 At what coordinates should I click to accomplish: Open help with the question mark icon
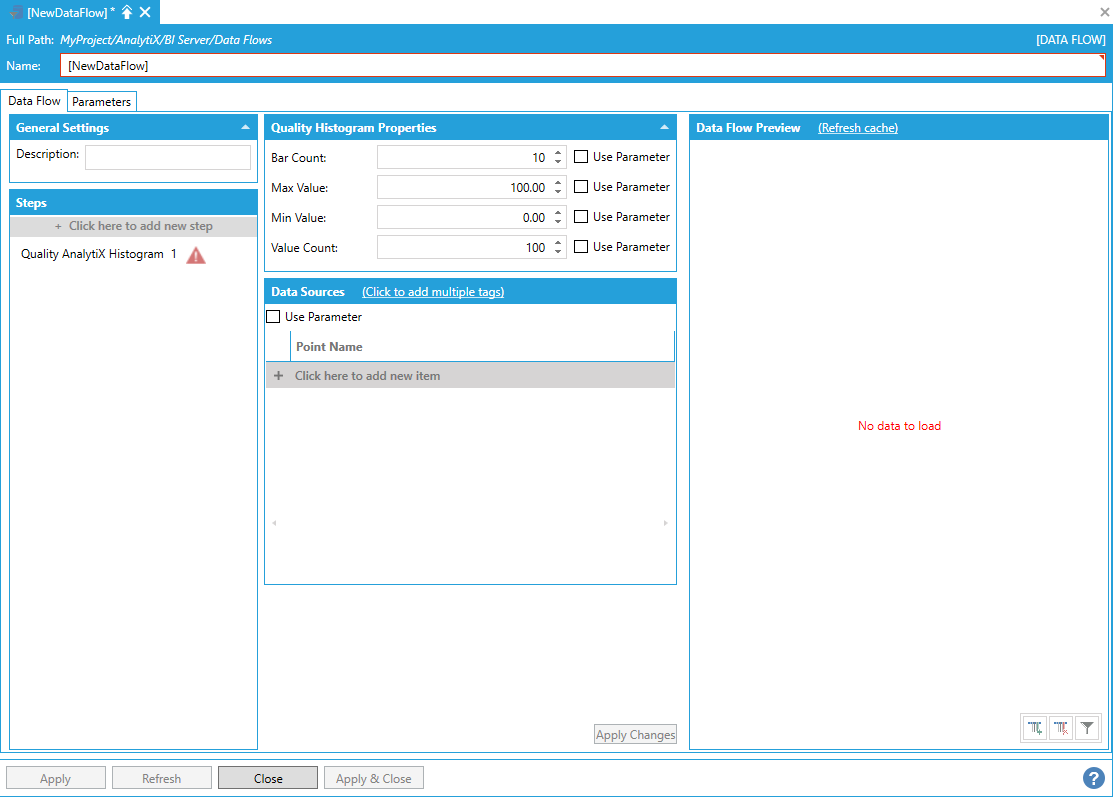tap(1093, 778)
